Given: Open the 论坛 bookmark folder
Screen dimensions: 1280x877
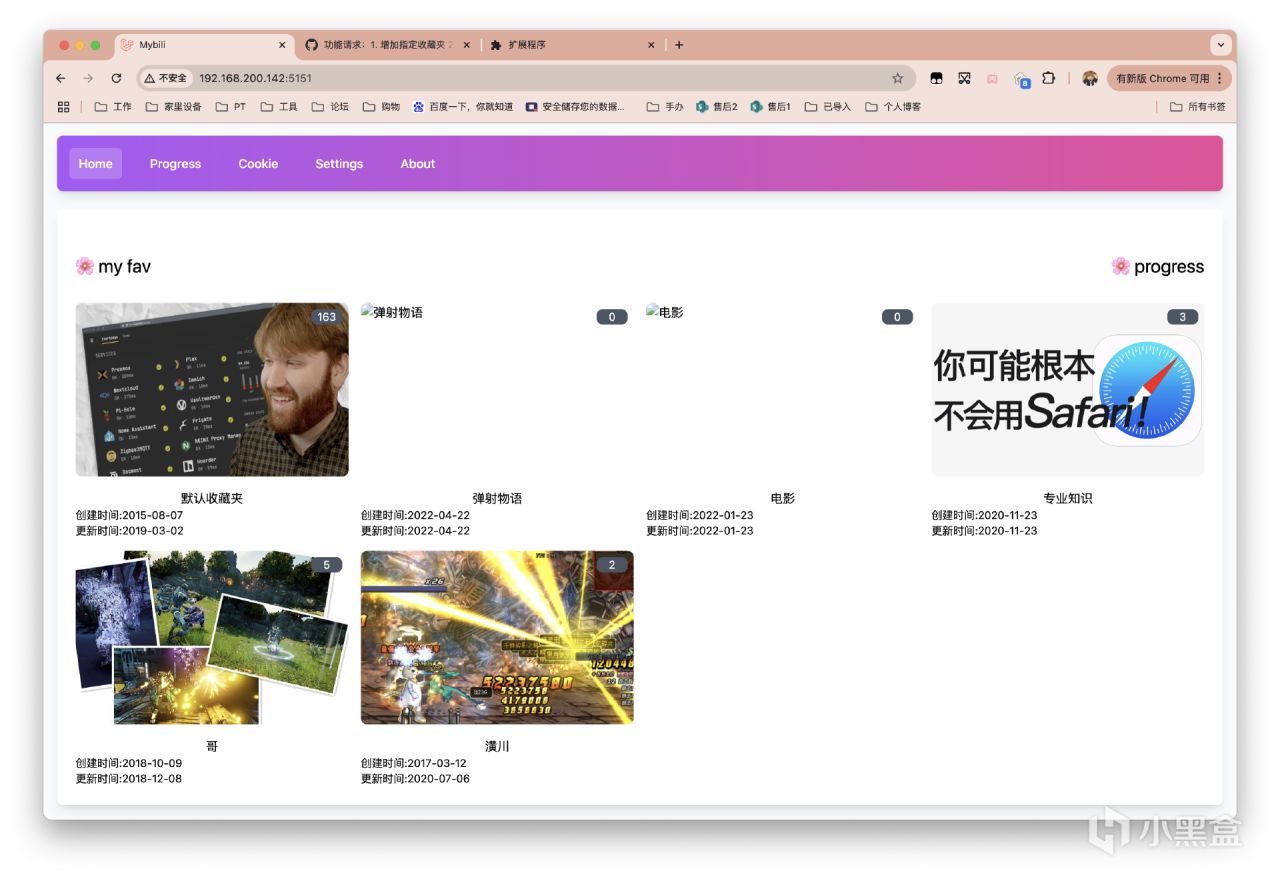Looking at the screenshot, I should click(x=330, y=107).
